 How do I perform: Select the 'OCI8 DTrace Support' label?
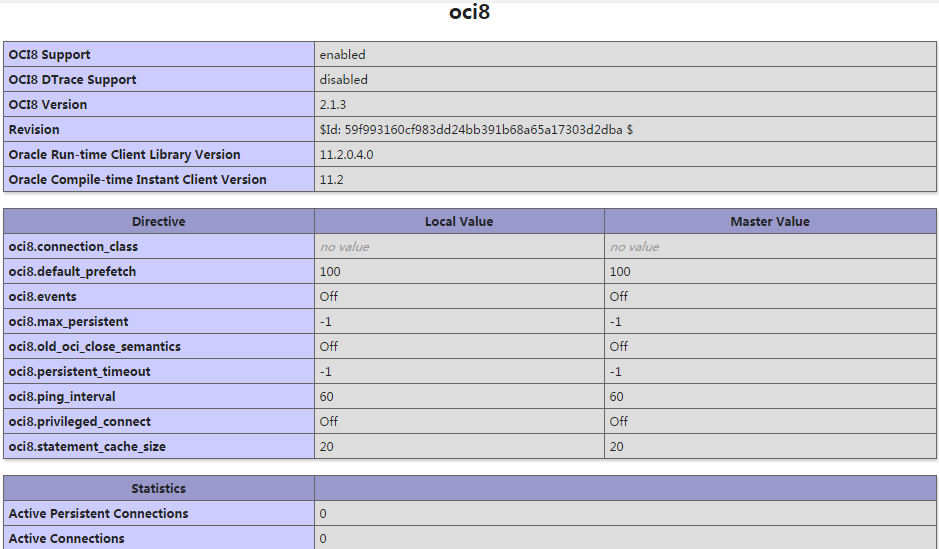coord(72,80)
